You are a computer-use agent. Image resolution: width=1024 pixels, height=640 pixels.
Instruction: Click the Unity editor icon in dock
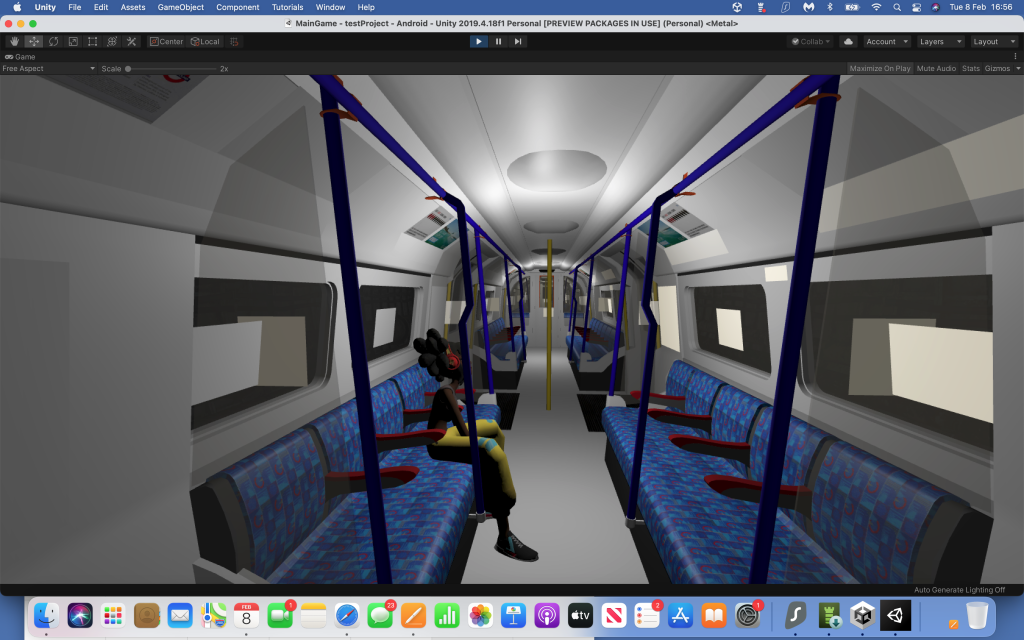pos(895,615)
